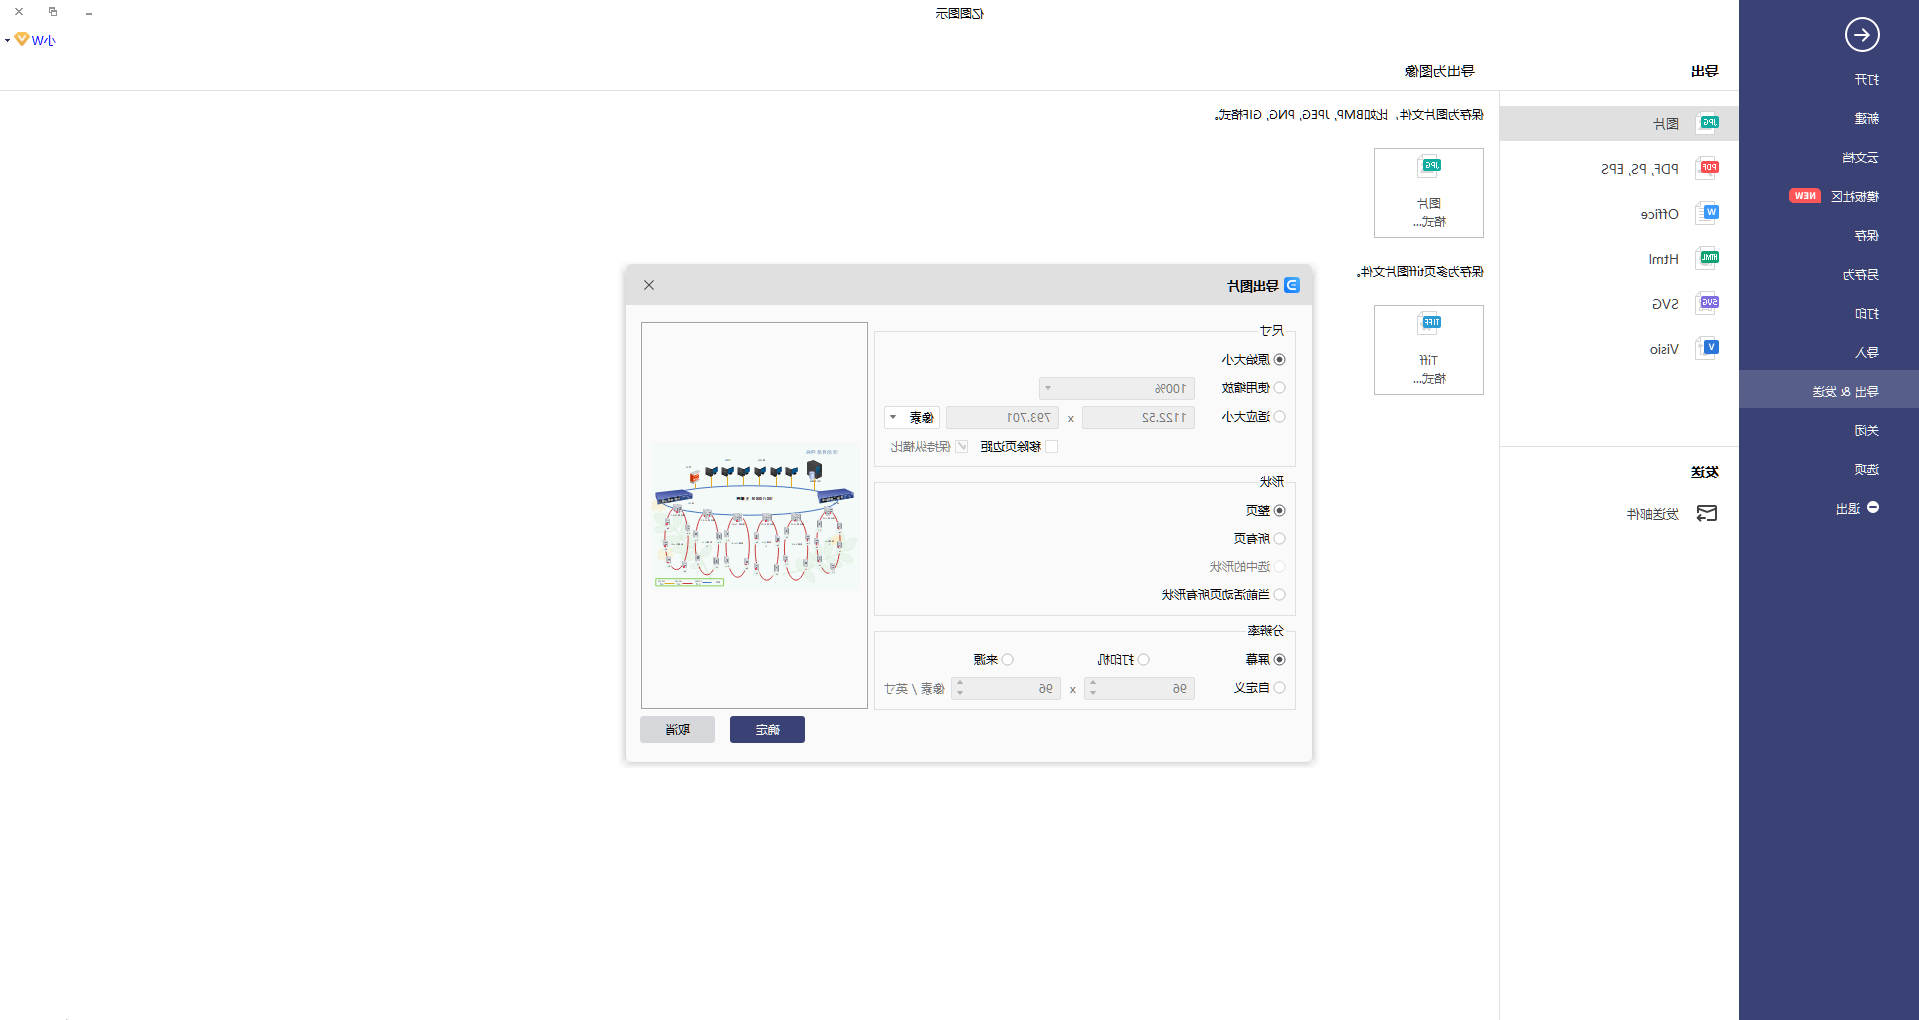Select the 屏幕 resolution radio button
Screen dimensions: 1919x1020
[1279, 660]
